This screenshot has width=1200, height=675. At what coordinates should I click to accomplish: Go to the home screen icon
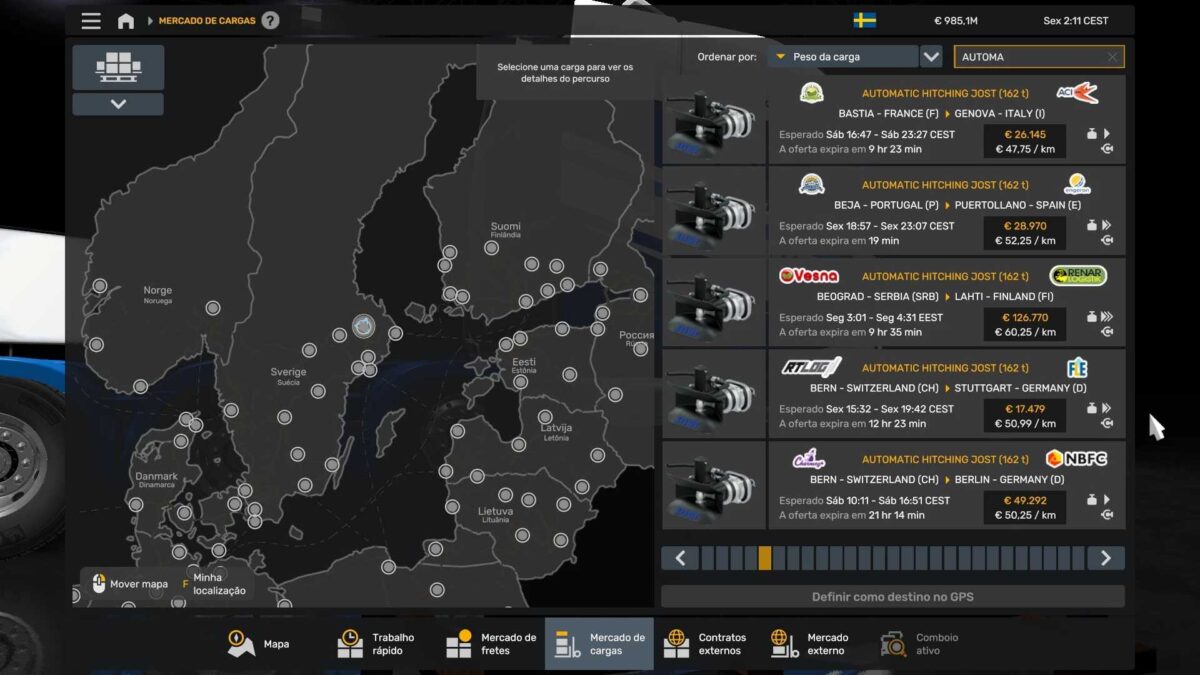pyautogui.click(x=126, y=21)
